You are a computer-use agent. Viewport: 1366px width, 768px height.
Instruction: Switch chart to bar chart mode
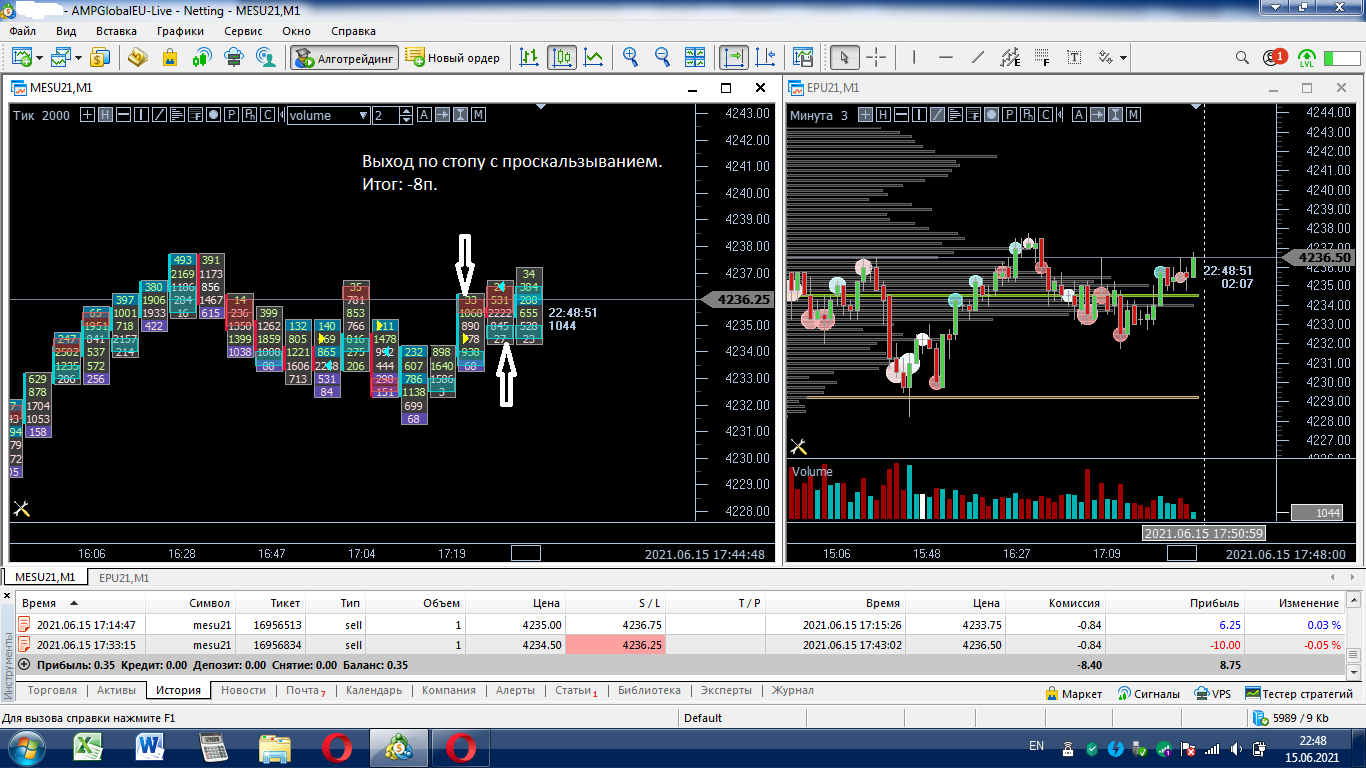click(530, 57)
